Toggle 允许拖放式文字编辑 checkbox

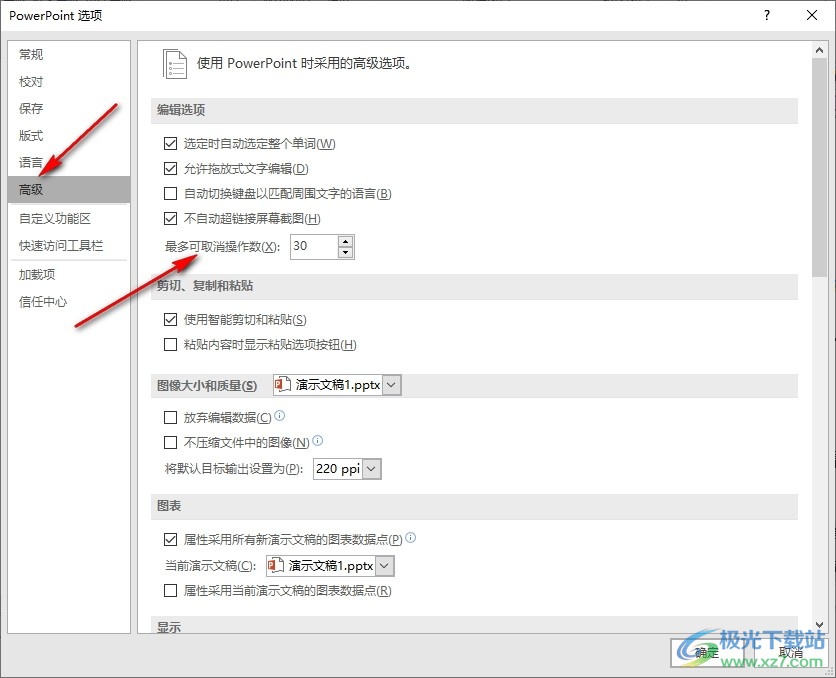click(171, 168)
